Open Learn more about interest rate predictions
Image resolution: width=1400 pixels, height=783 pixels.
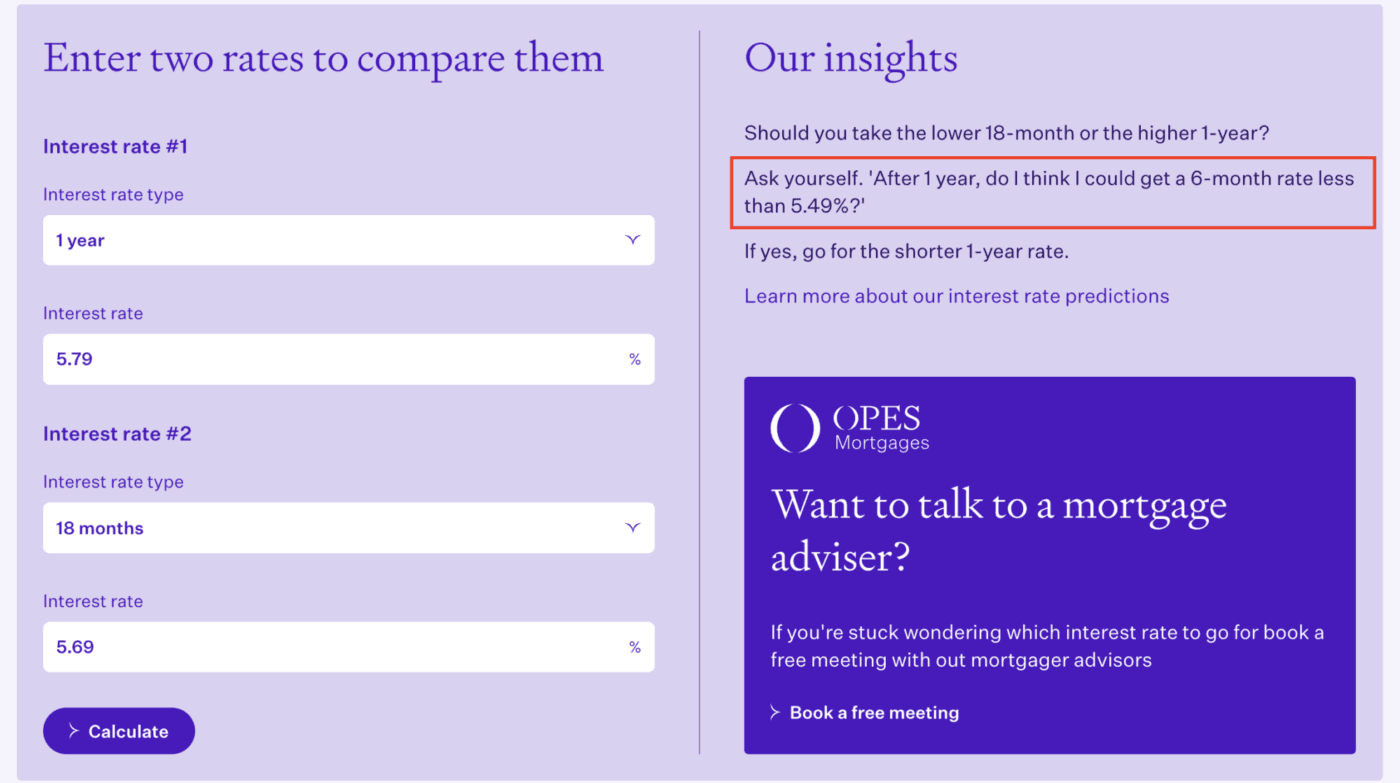click(956, 297)
